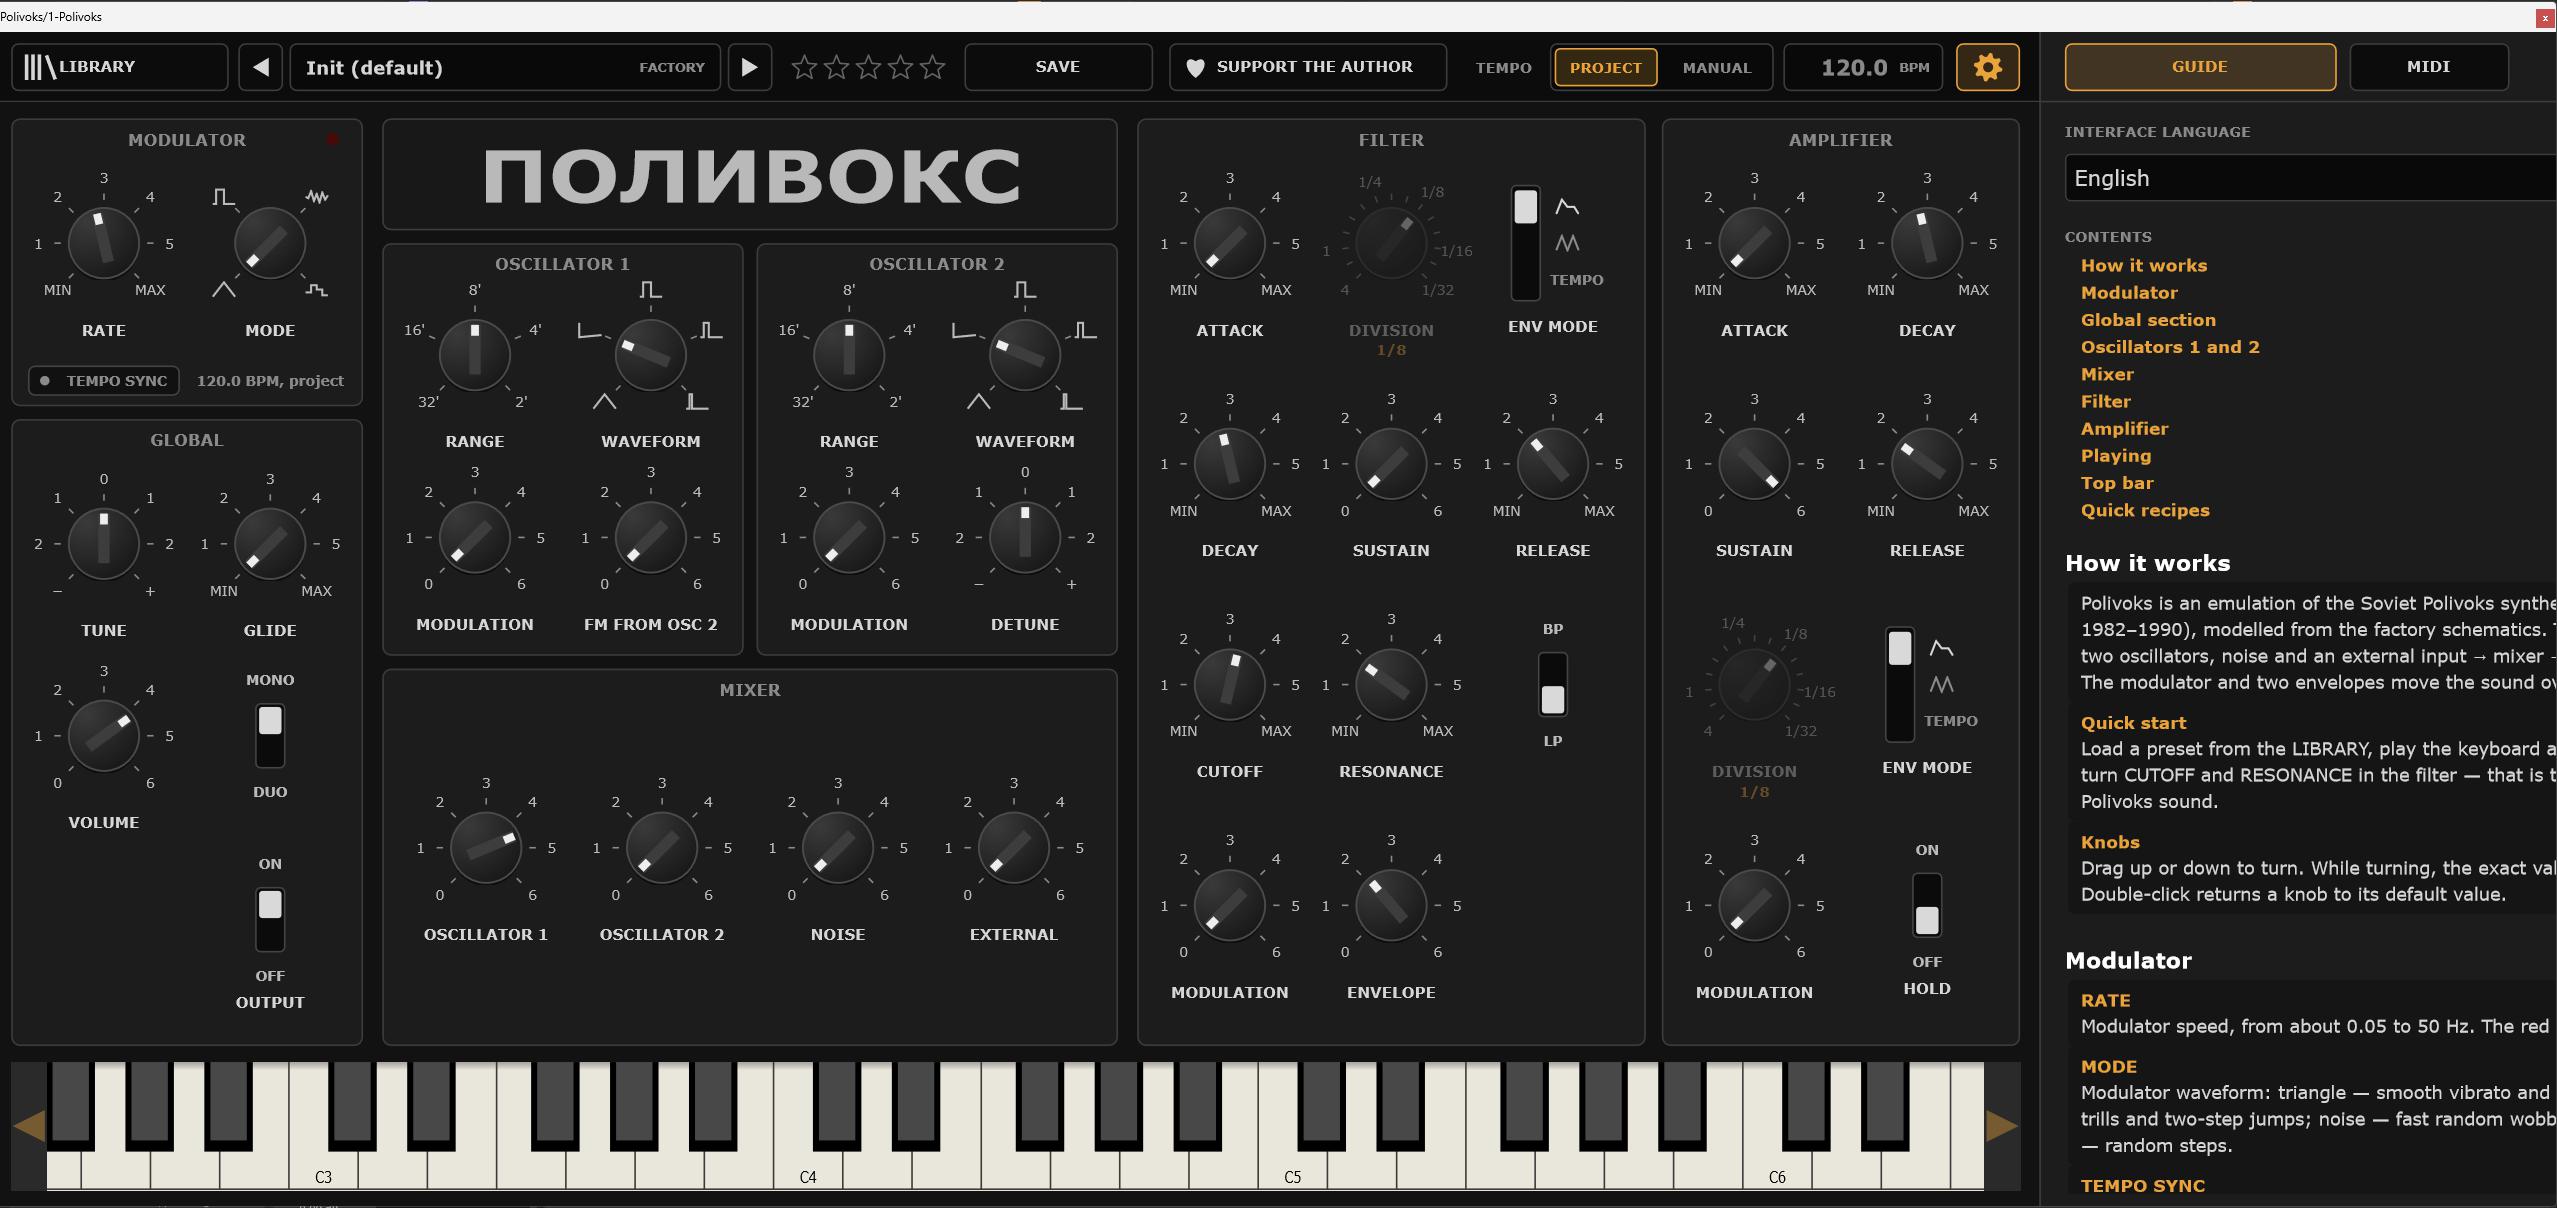Go to the previous preset arrow
2557x1208 pixels.
(x=261, y=67)
